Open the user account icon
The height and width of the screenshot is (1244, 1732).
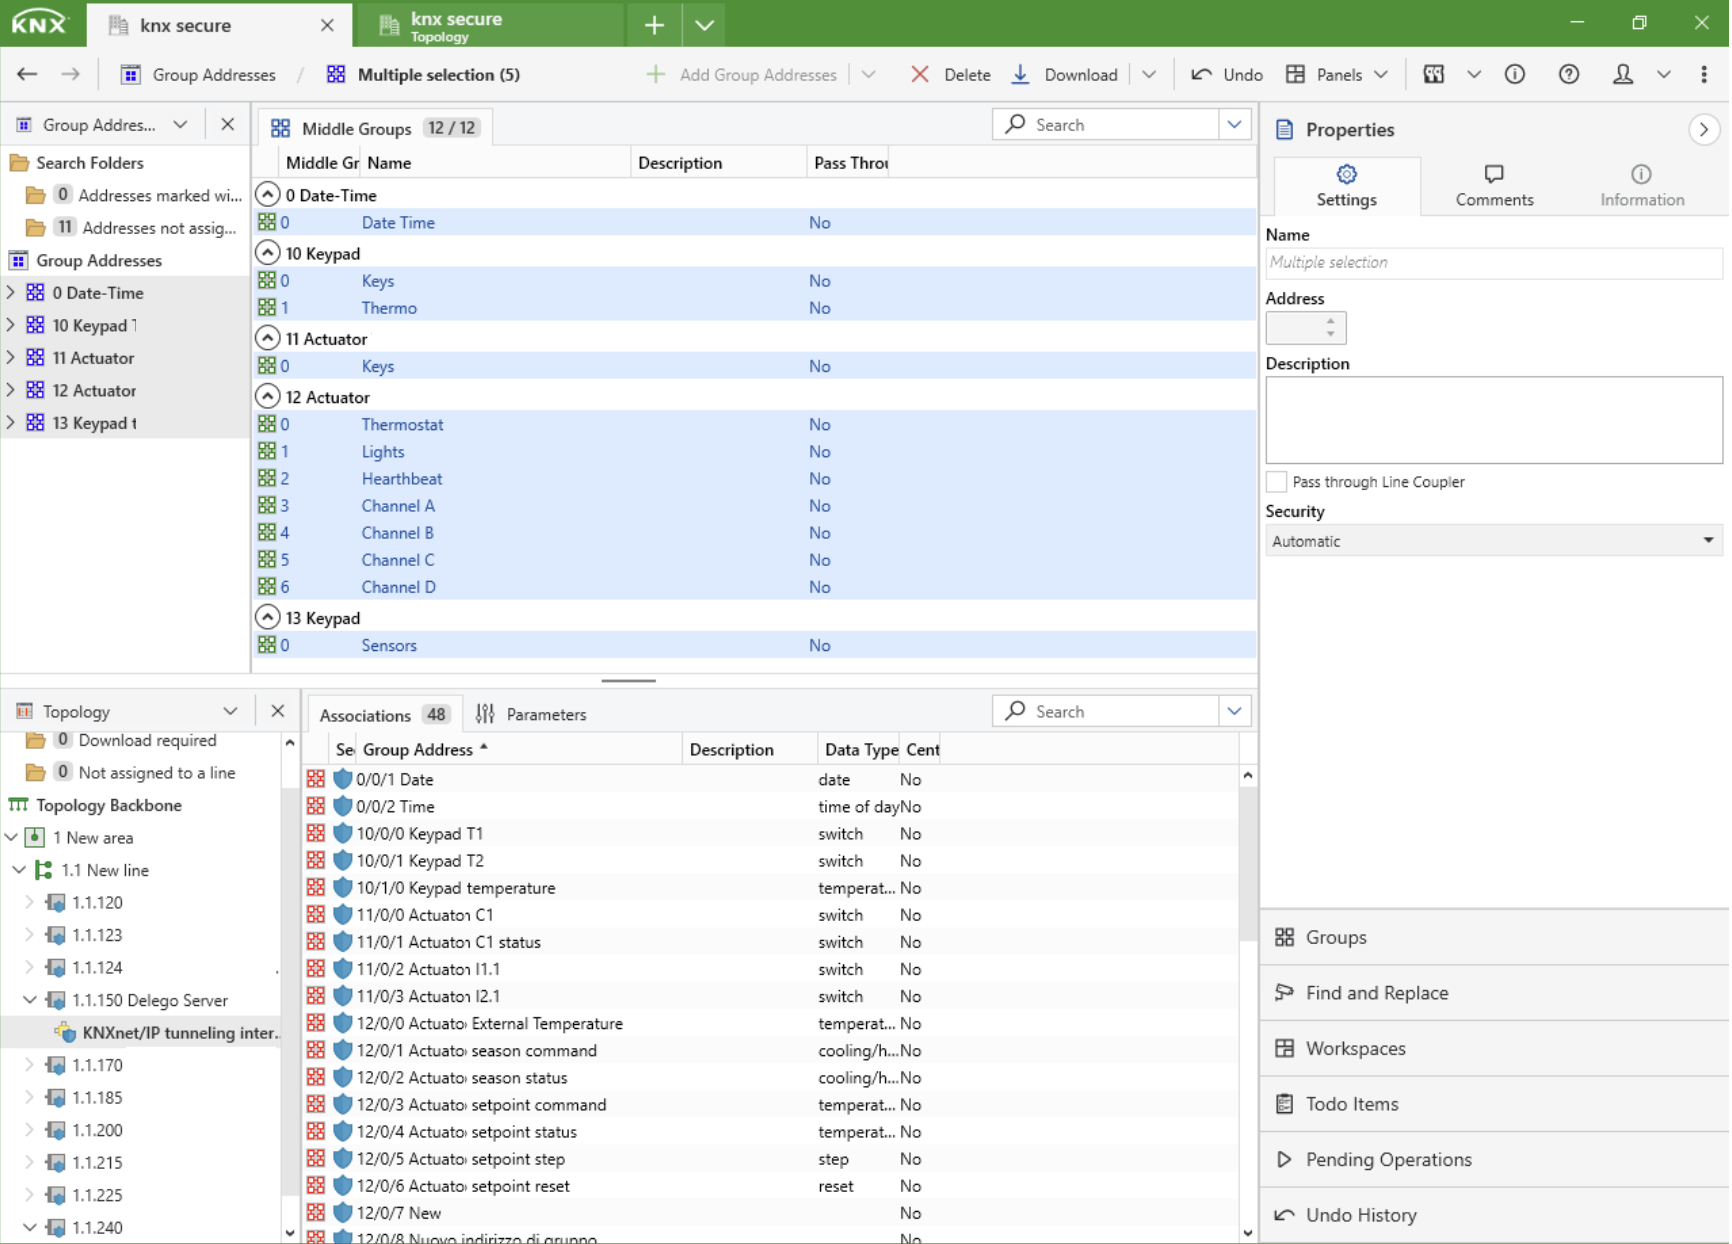(x=1623, y=74)
